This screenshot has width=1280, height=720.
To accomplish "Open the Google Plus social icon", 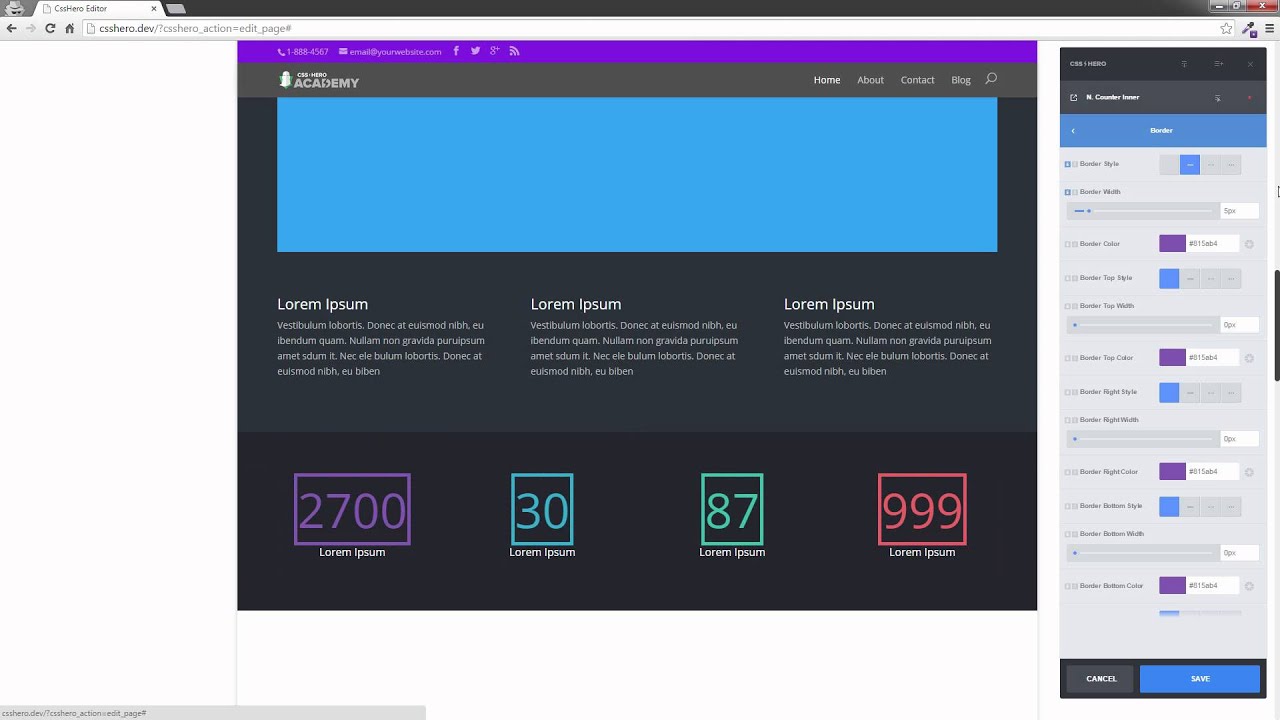I will click(494, 51).
